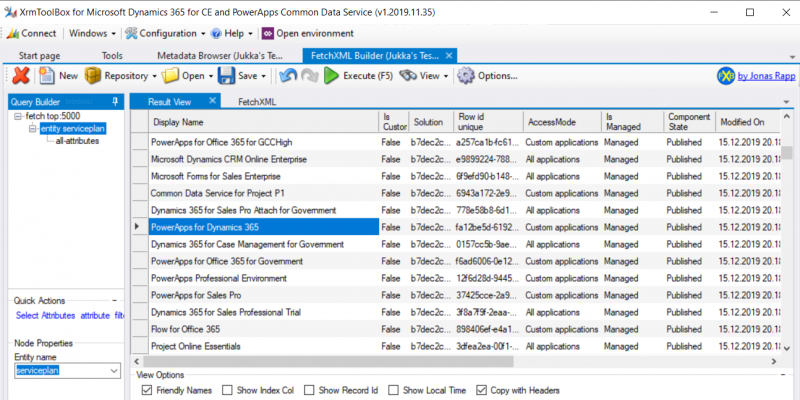The height and width of the screenshot is (400, 800).
Task: Switch to the Tools tab
Action: [112, 56]
